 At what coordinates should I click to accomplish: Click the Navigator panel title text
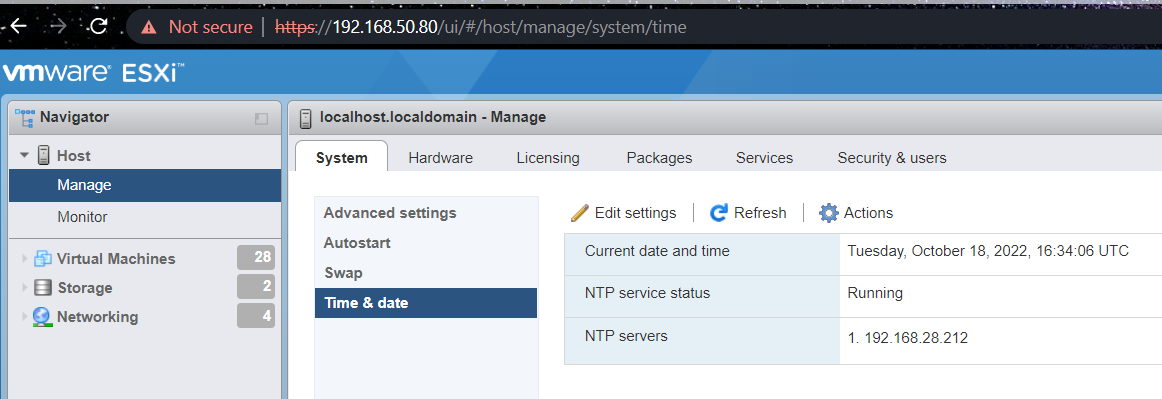[x=74, y=117]
